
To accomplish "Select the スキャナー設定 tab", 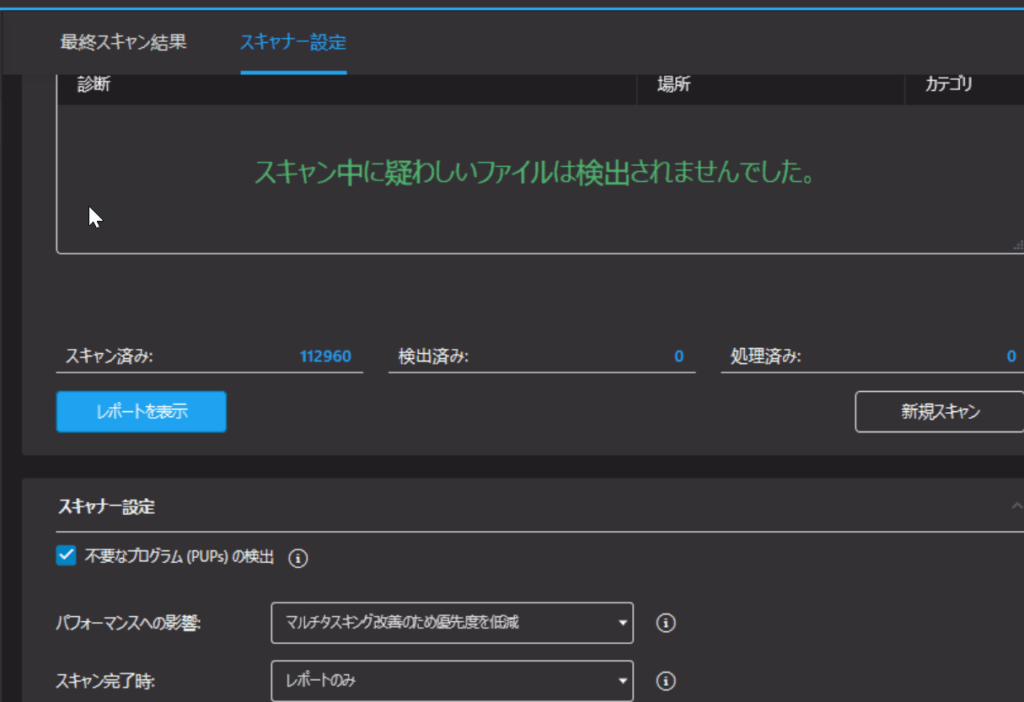I will click(293, 43).
